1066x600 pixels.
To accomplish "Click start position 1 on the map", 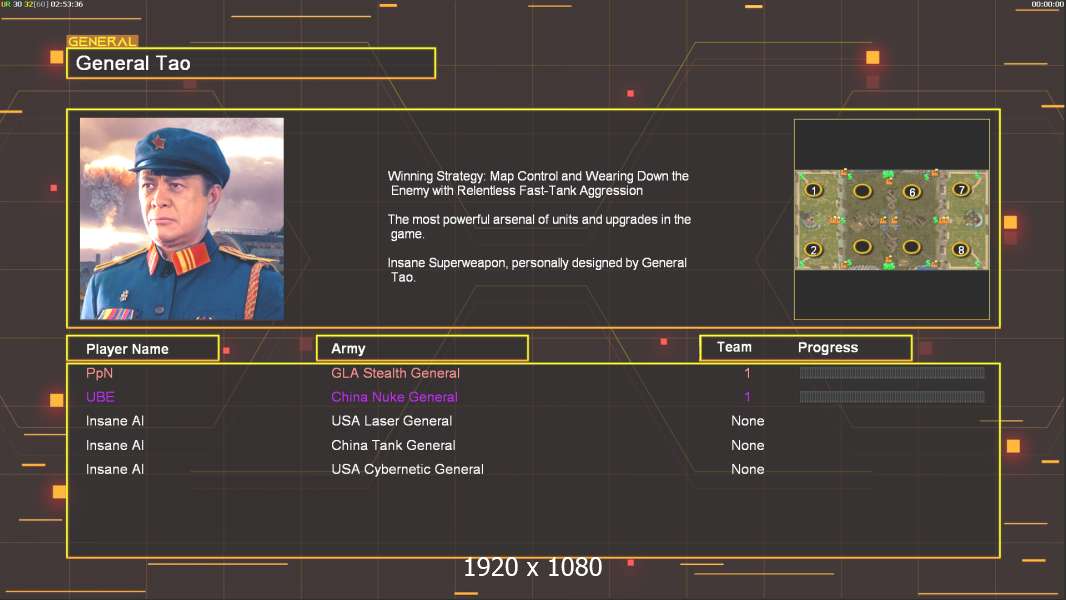I will coord(813,191).
